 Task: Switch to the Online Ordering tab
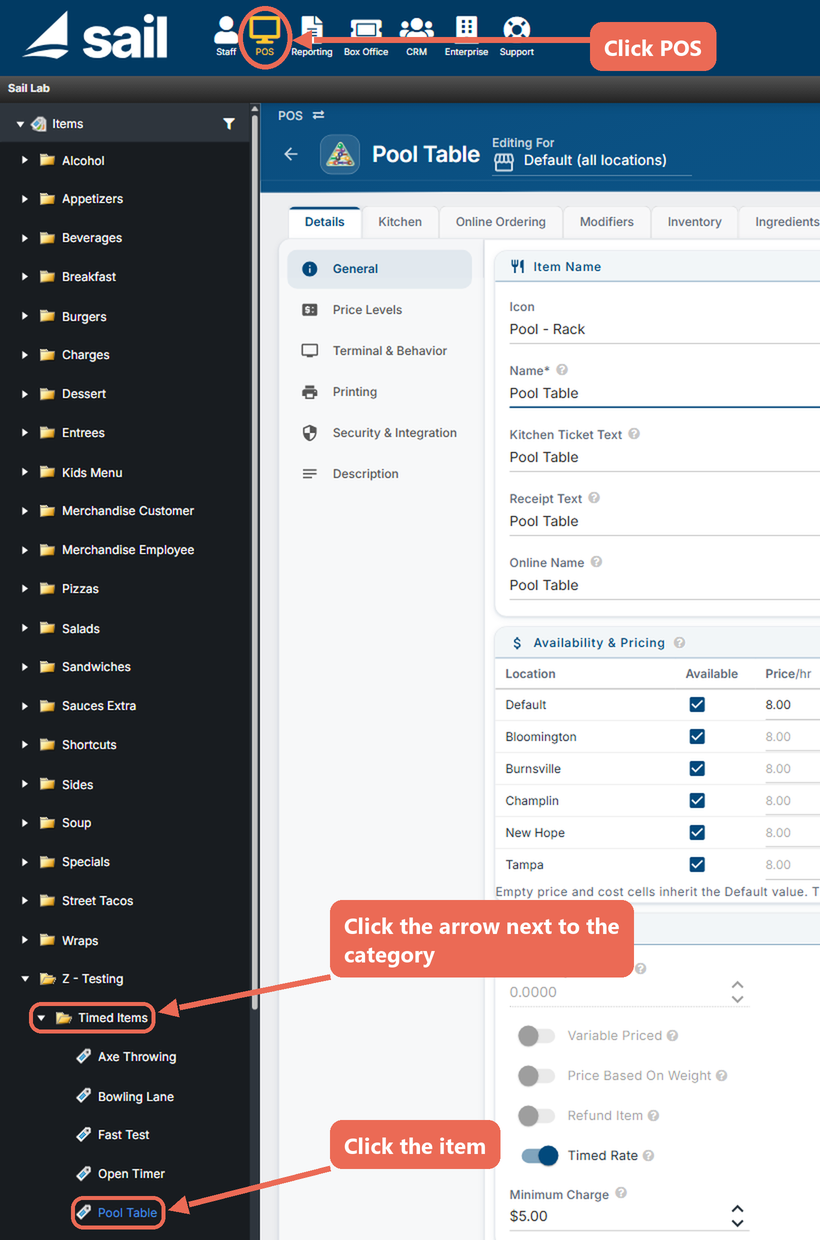(x=501, y=222)
